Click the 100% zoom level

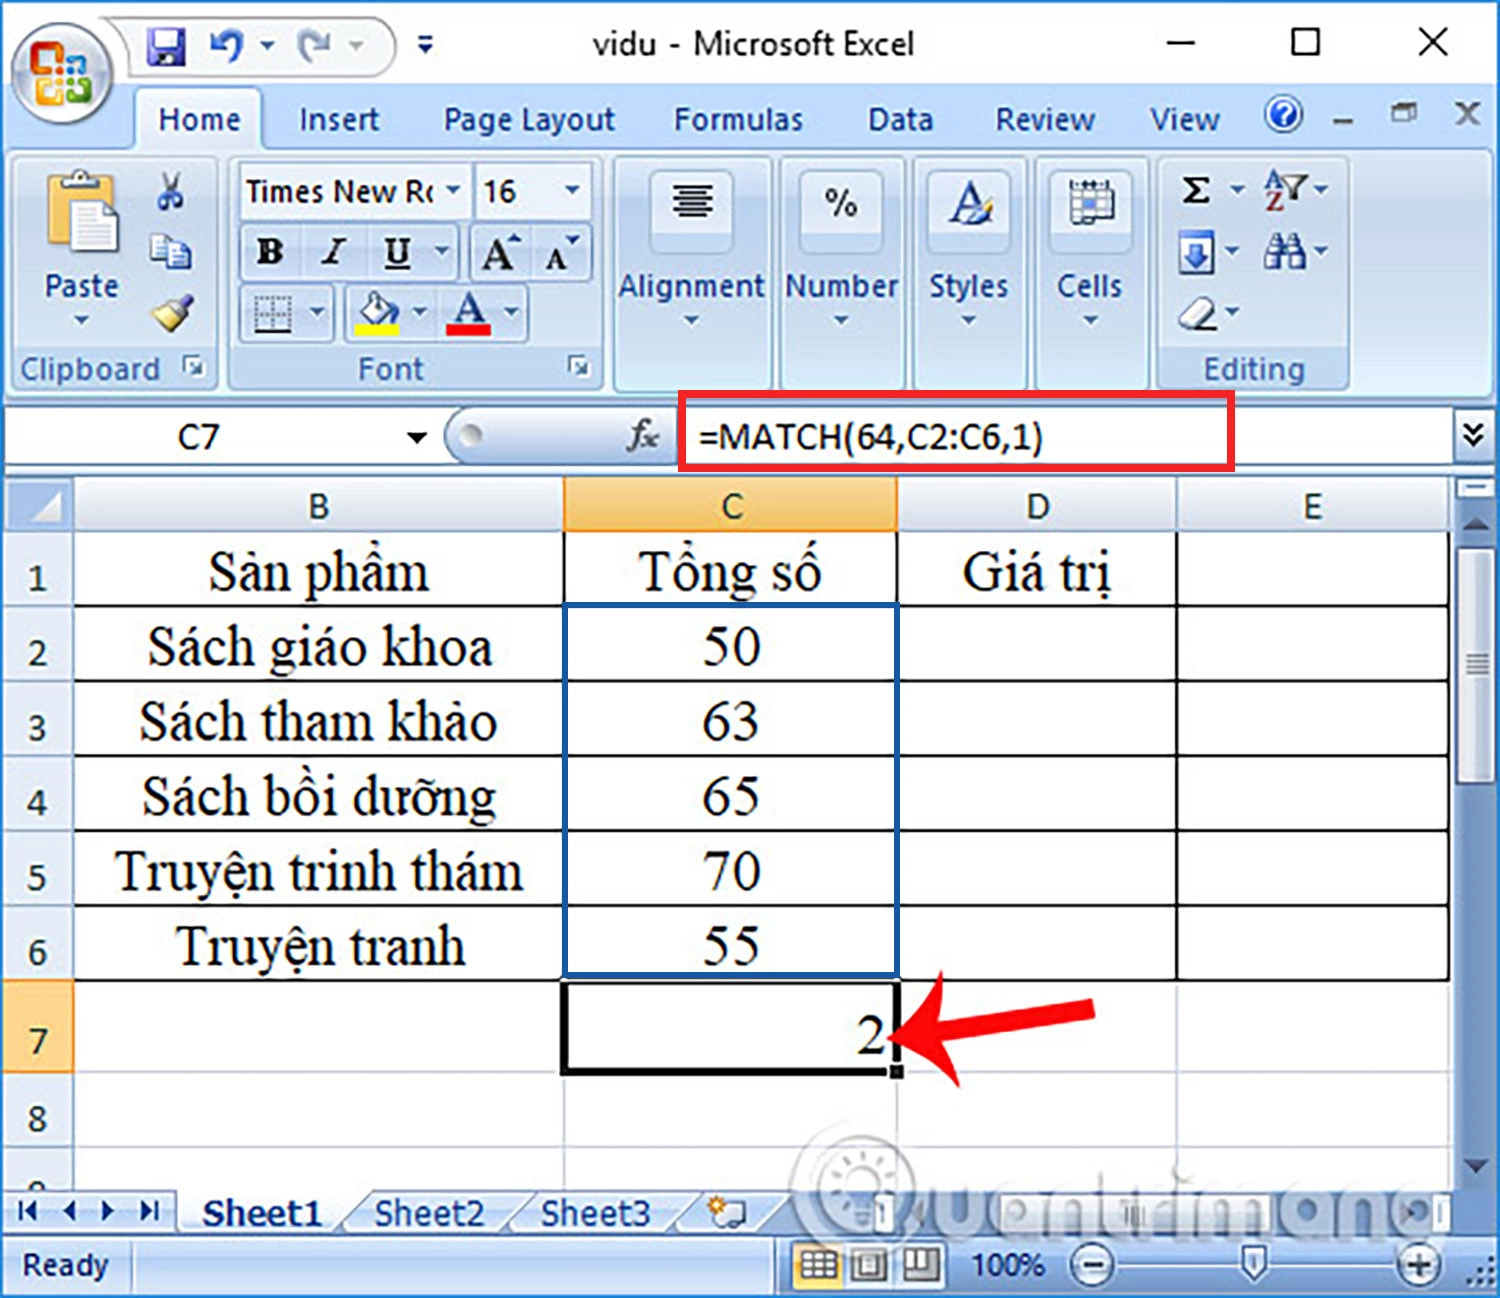pyautogui.click(x=1007, y=1266)
